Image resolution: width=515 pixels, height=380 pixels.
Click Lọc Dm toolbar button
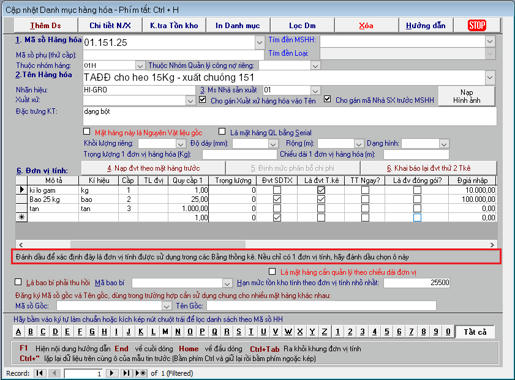coord(302,25)
